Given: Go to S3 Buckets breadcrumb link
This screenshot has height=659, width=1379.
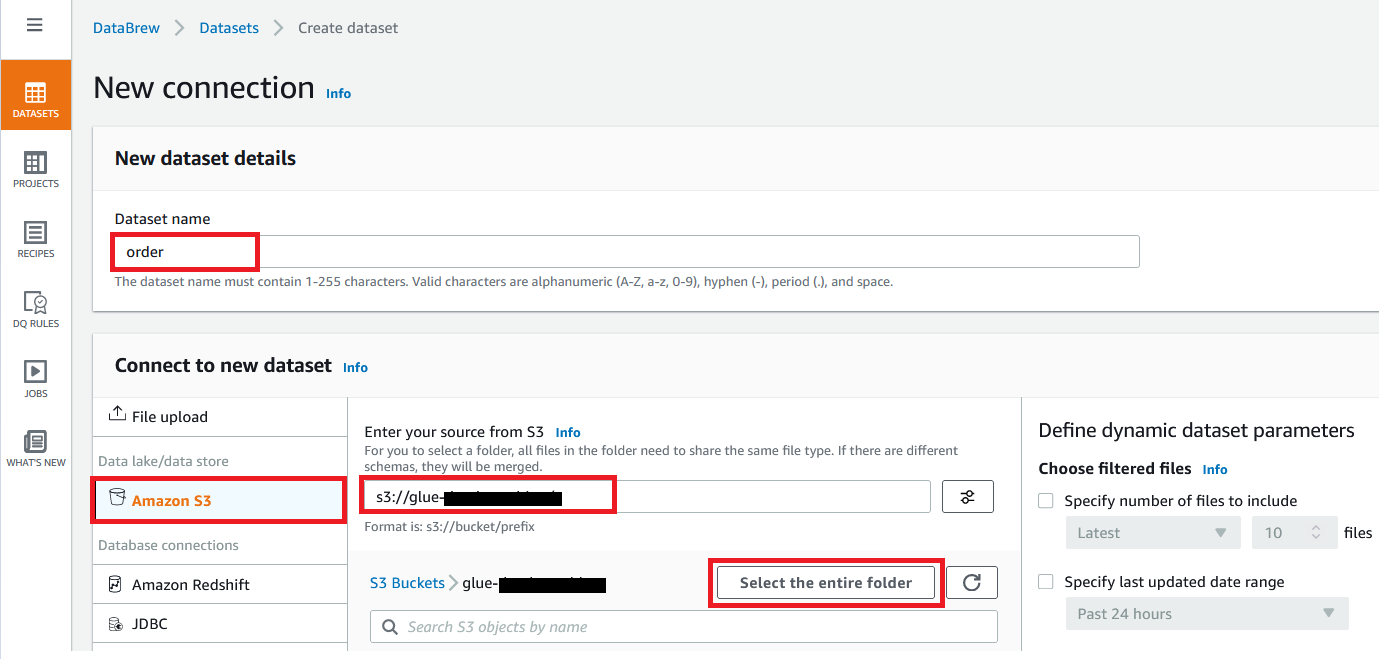Looking at the screenshot, I should [x=407, y=583].
